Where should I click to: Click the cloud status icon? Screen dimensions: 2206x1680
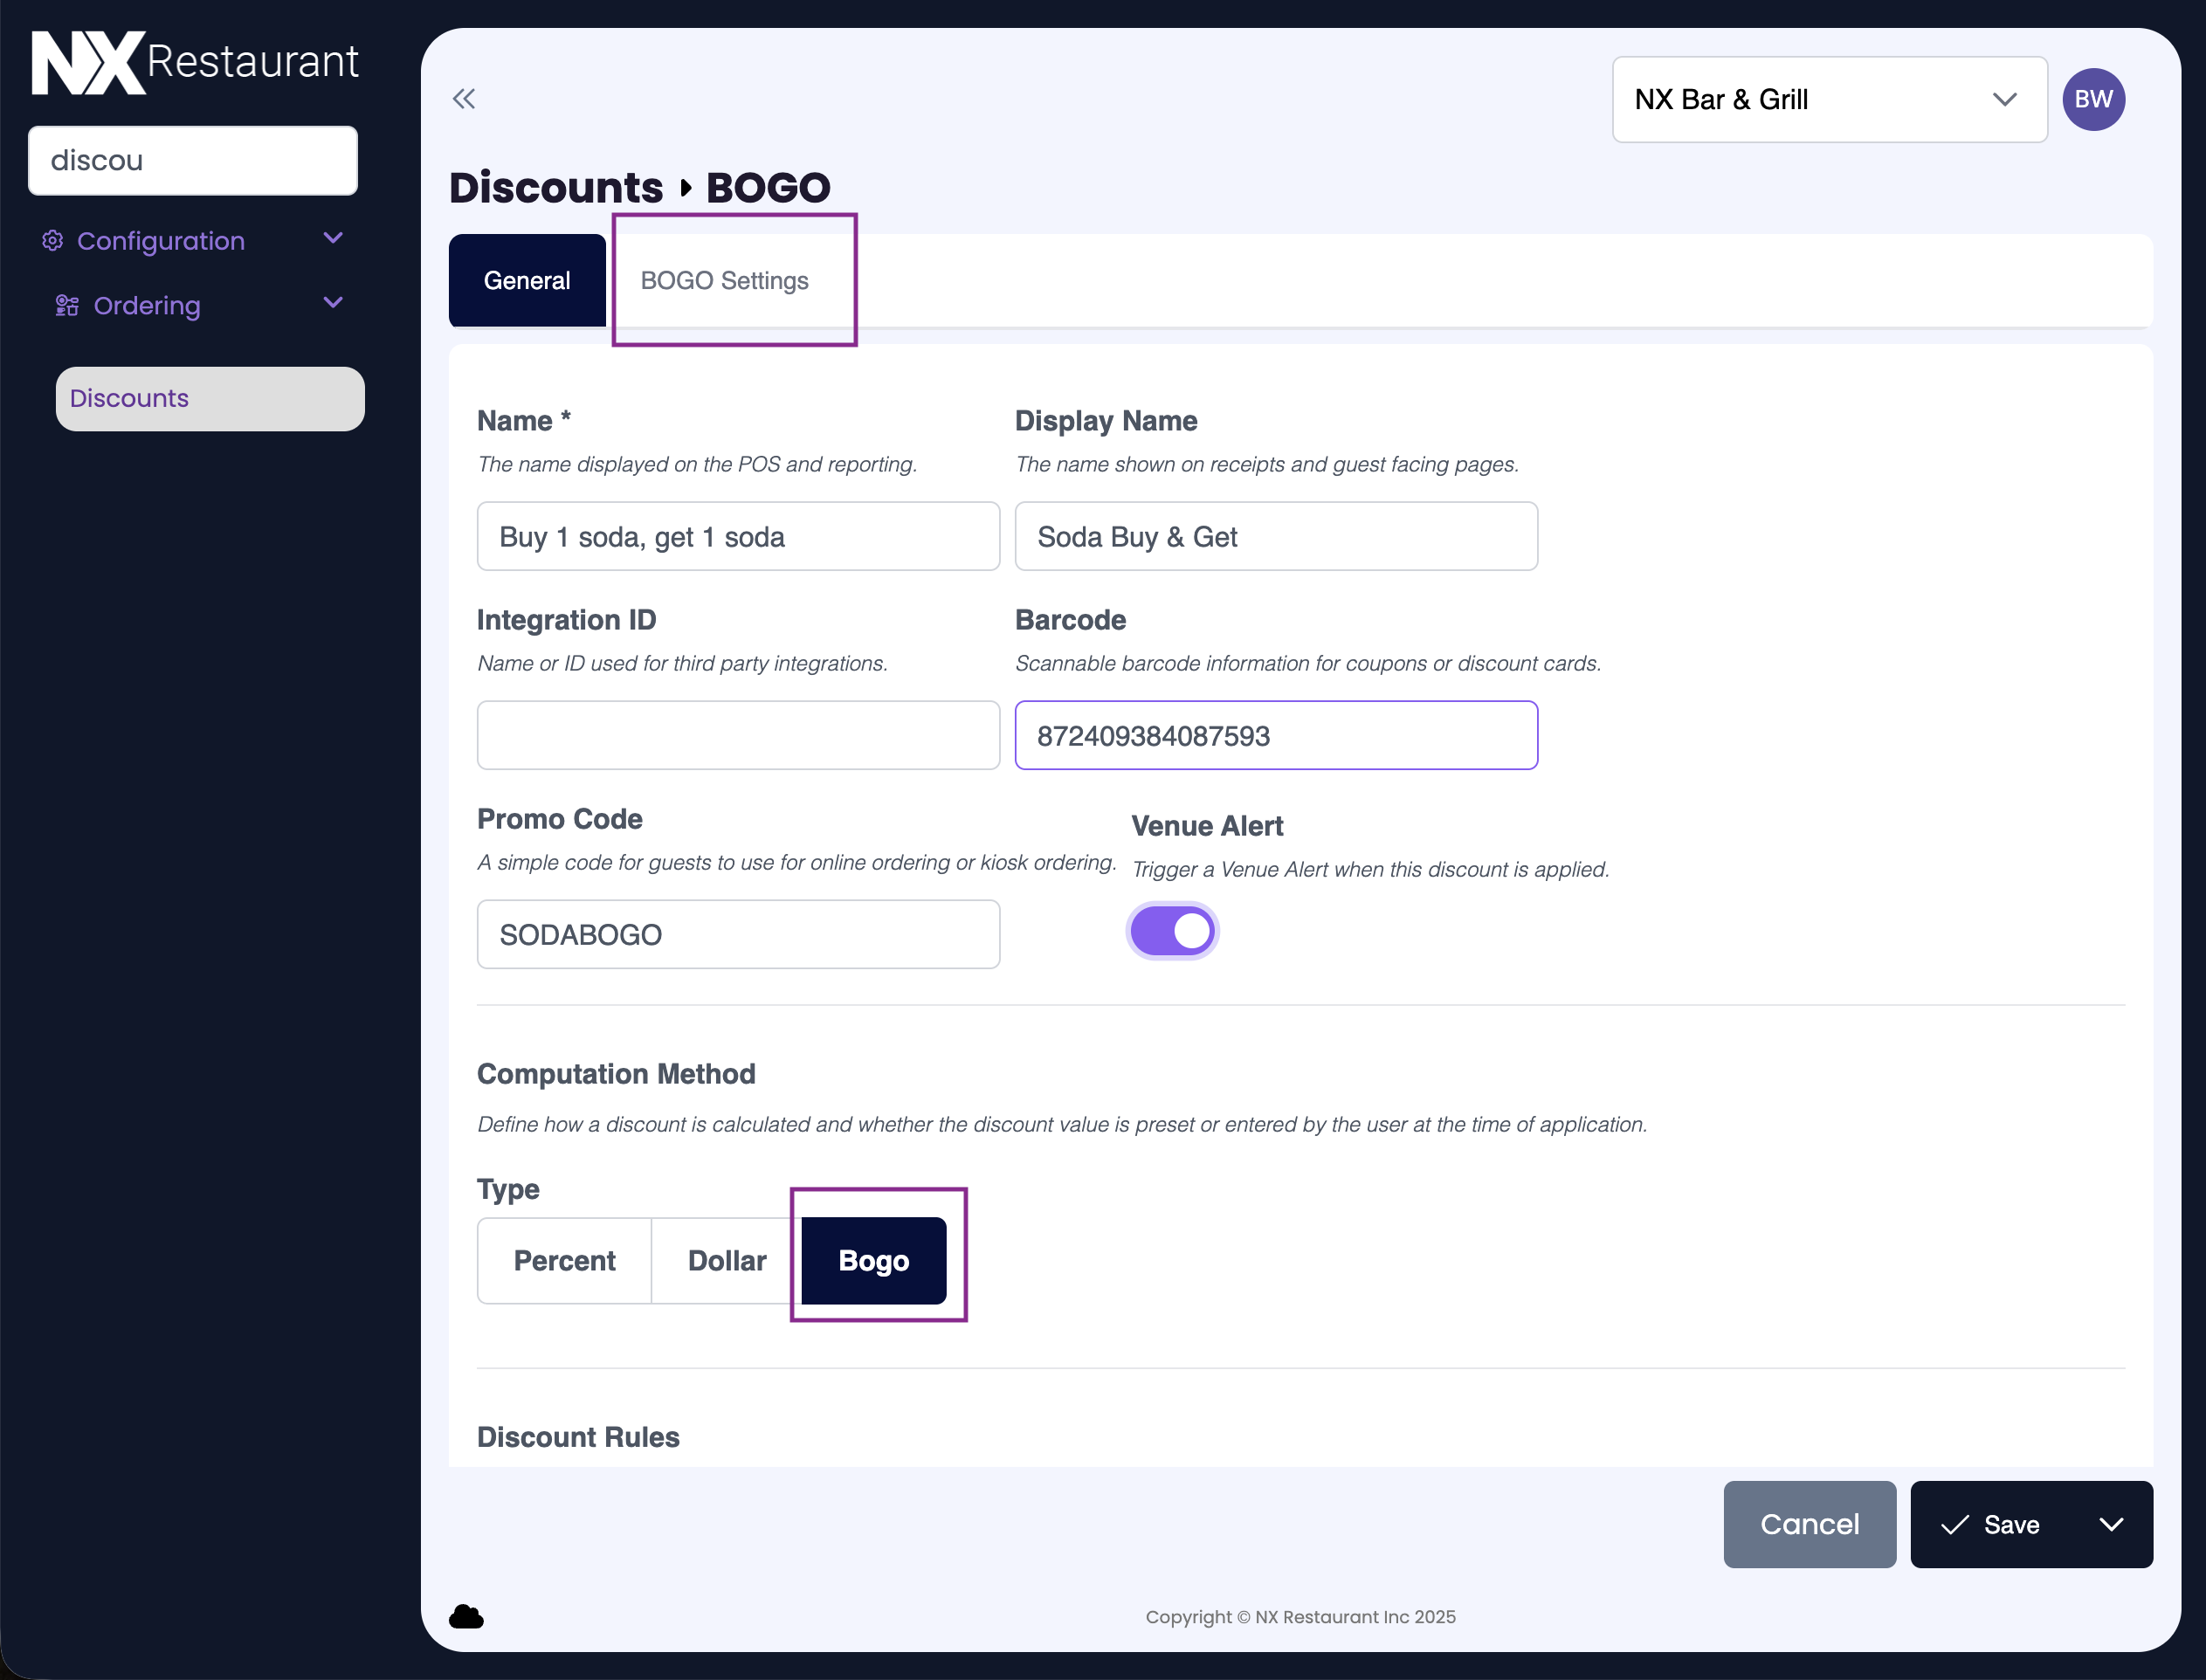(466, 1616)
